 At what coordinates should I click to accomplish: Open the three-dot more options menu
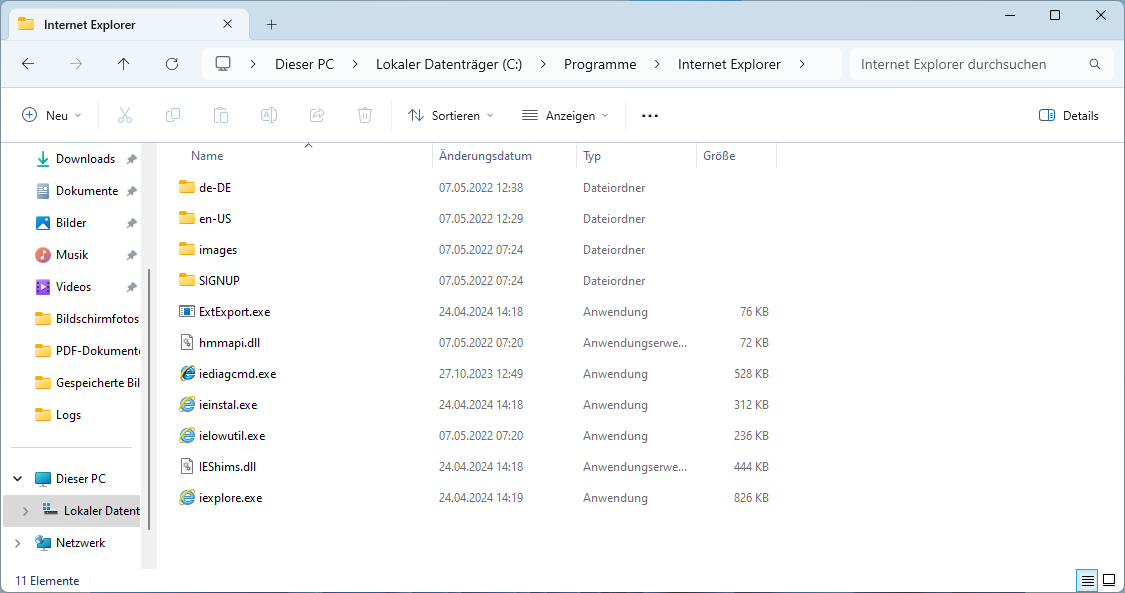[650, 116]
